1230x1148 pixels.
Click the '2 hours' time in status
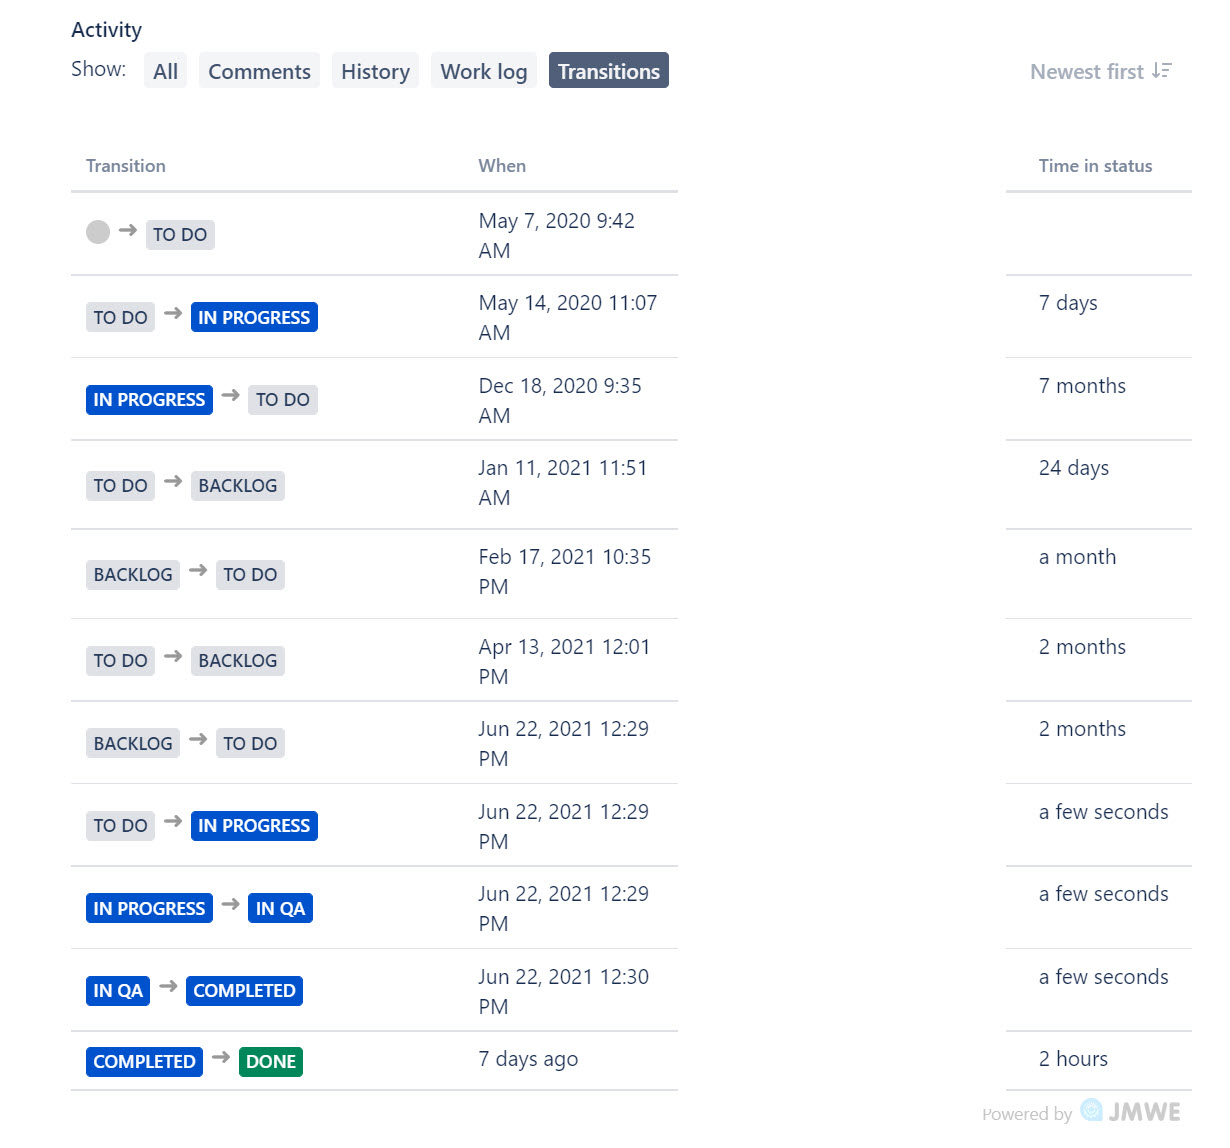click(x=1073, y=1059)
